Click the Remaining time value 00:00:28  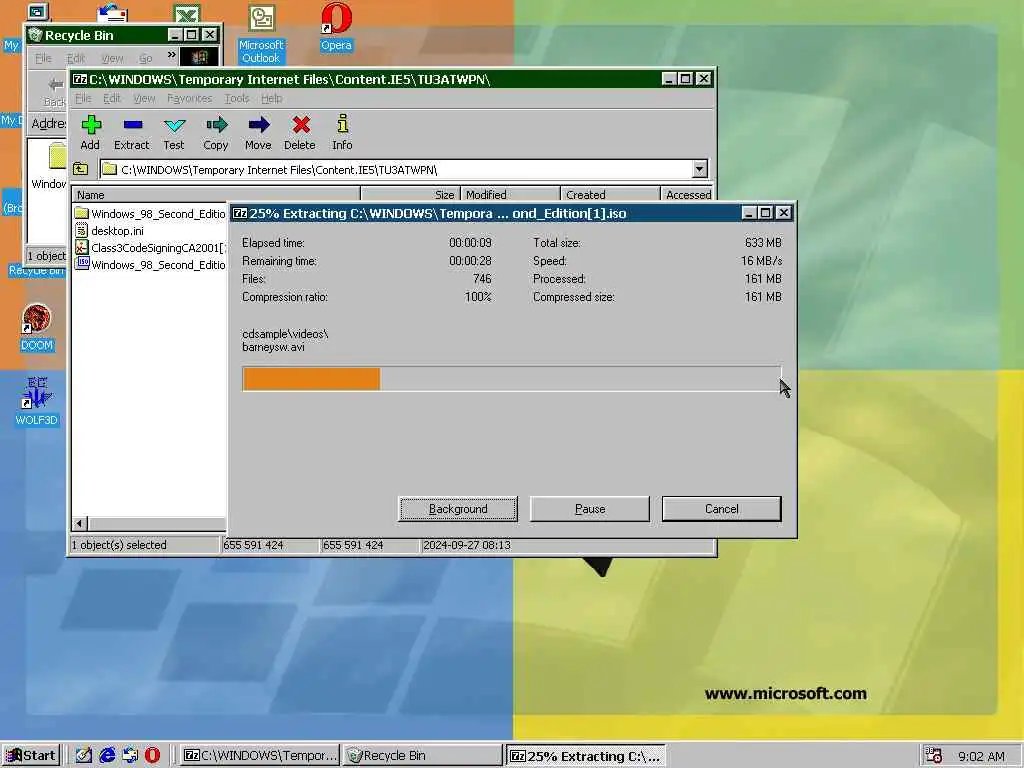coord(470,261)
